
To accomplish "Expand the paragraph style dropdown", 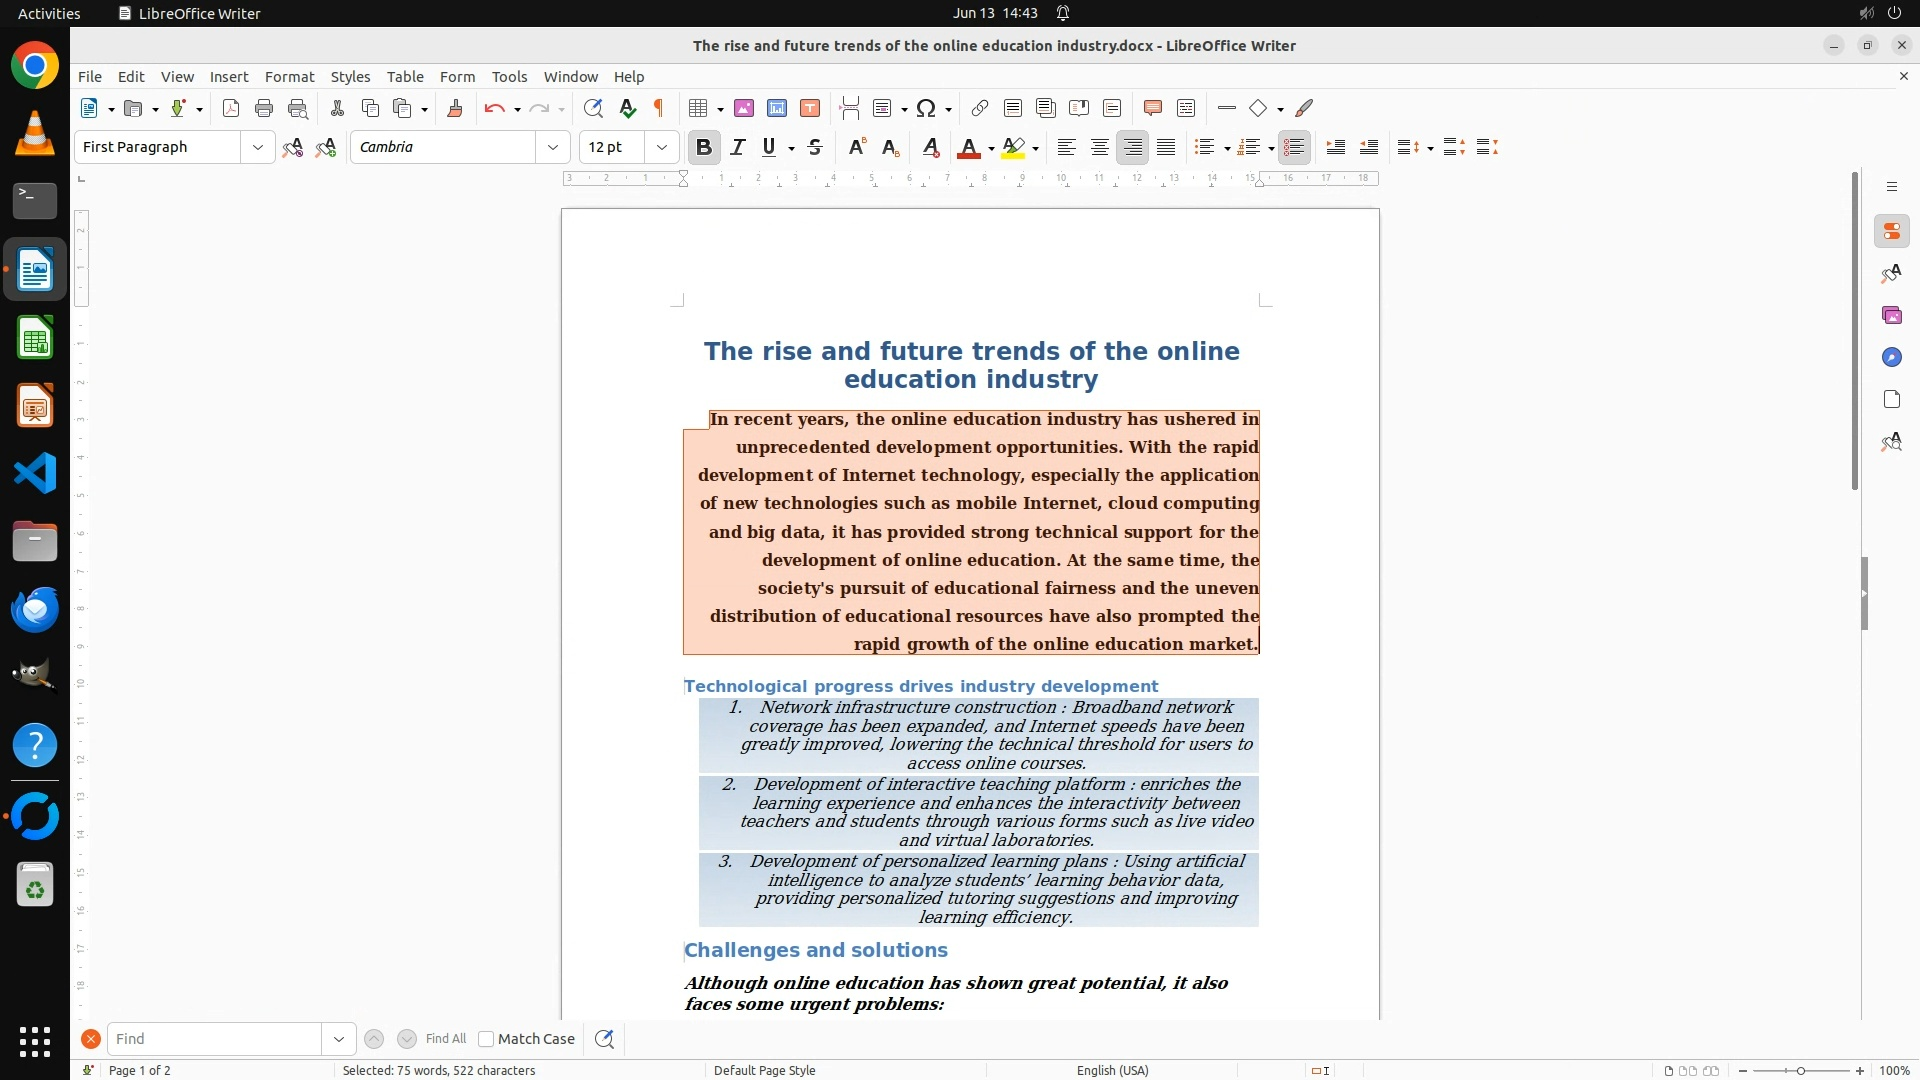I will click(x=258, y=147).
